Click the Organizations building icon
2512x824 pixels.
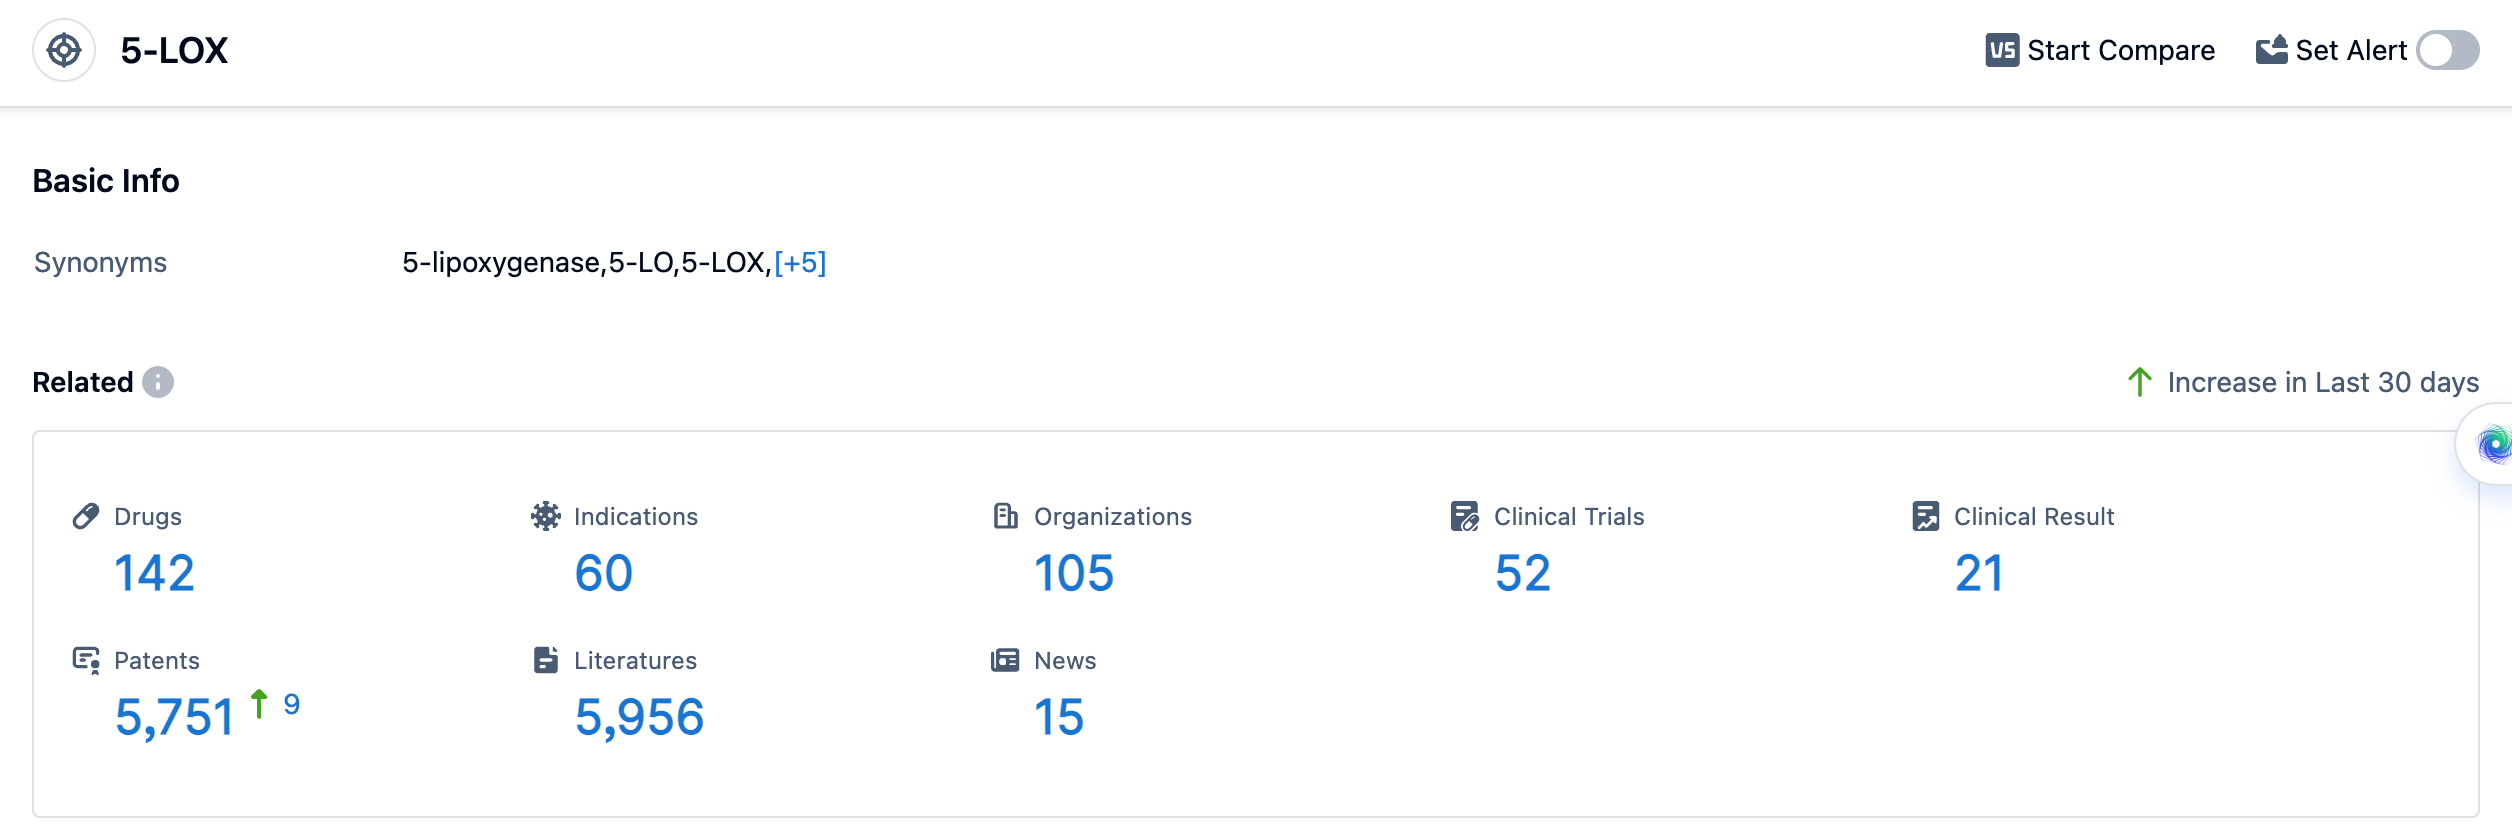[x=1005, y=516]
